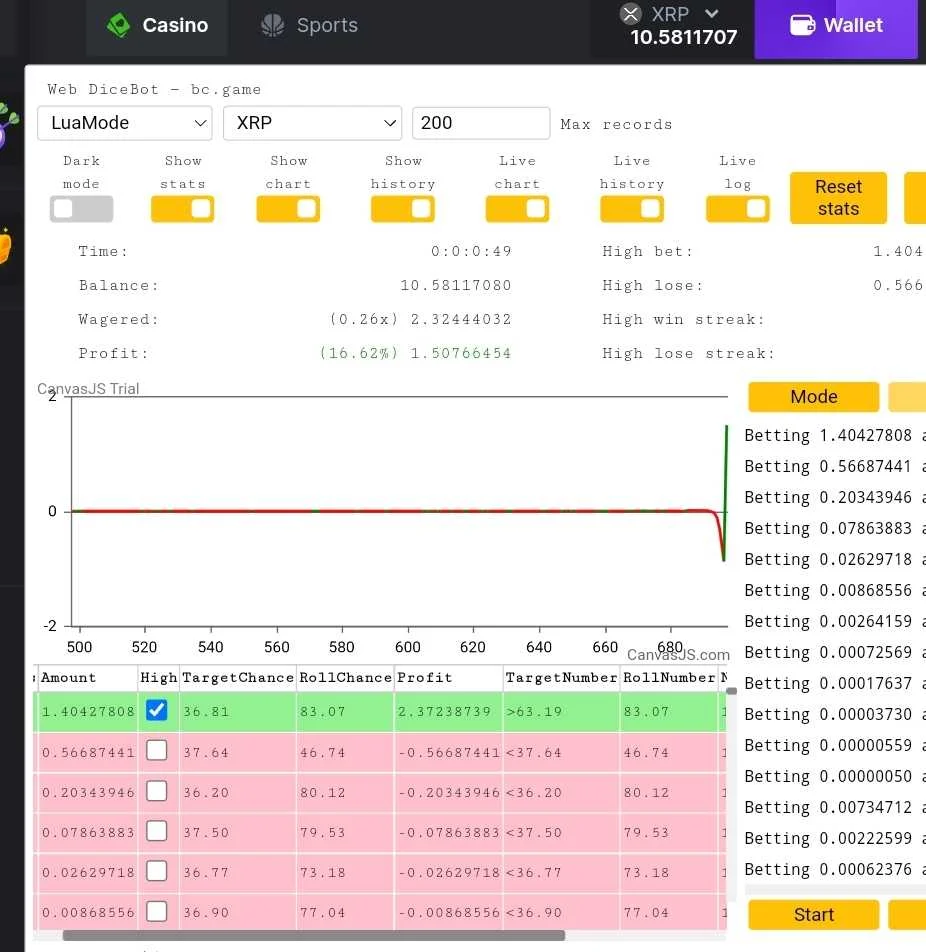The height and width of the screenshot is (952, 926).
Task: Click the Reset stats button
Action: click(839, 198)
